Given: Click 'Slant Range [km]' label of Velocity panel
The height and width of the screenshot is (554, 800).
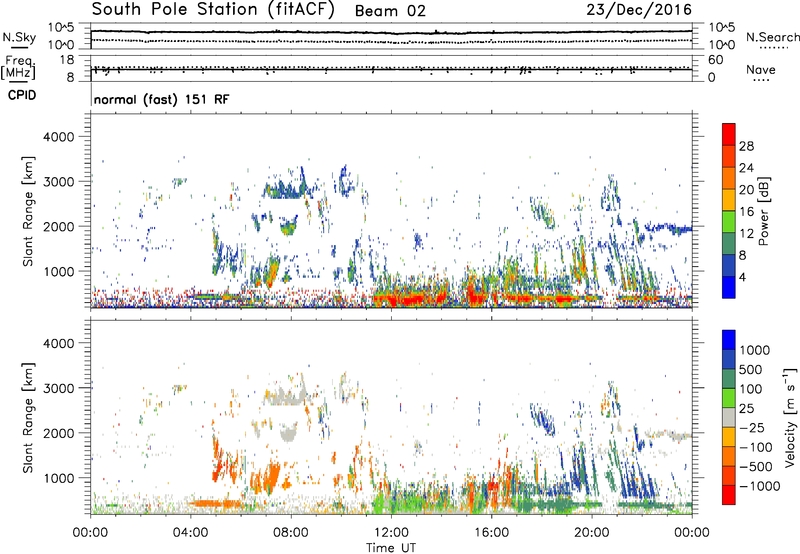Looking at the screenshot, I should pyautogui.click(x=28, y=418).
